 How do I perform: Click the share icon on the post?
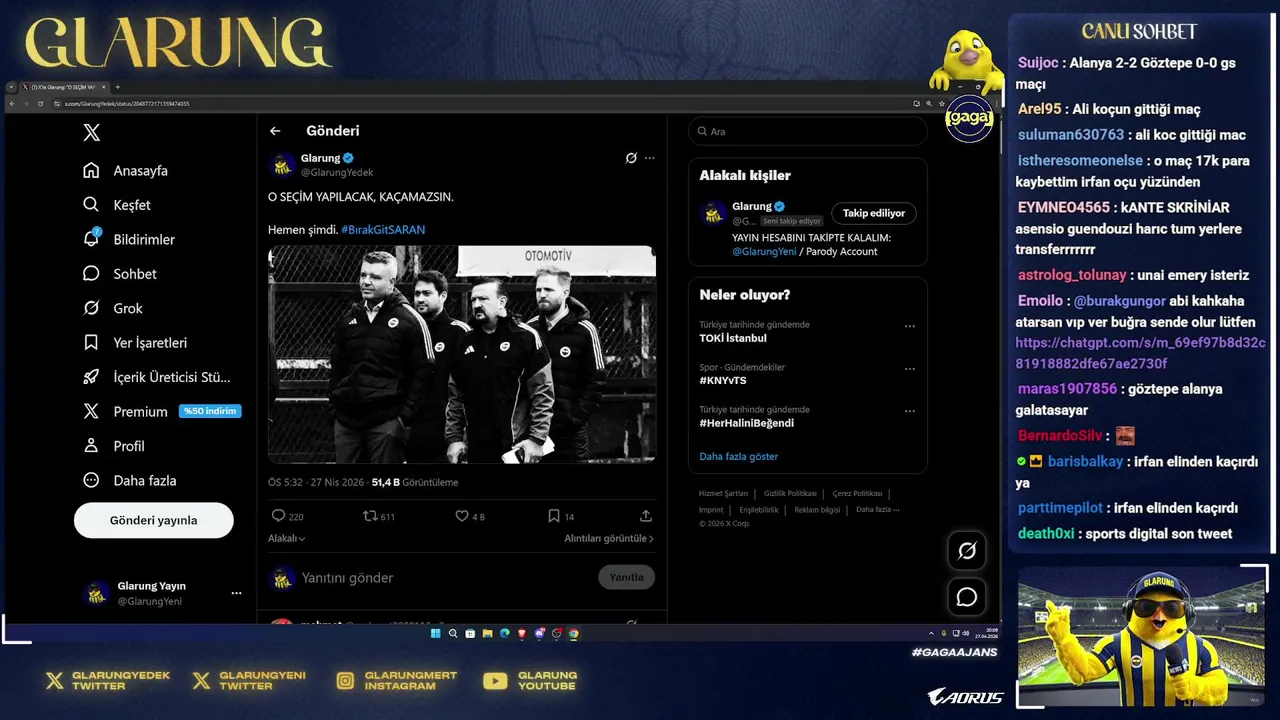[646, 516]
